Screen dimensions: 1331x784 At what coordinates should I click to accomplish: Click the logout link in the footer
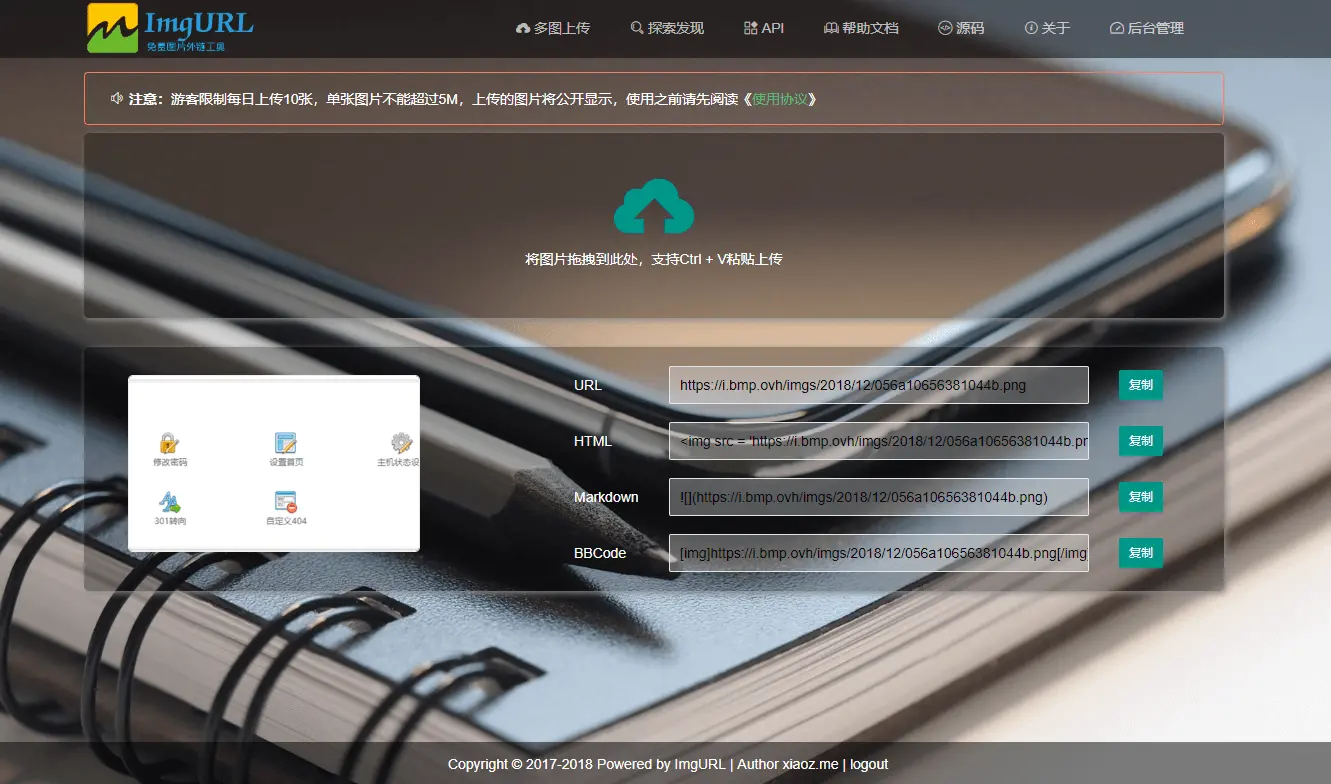point(869,763)
